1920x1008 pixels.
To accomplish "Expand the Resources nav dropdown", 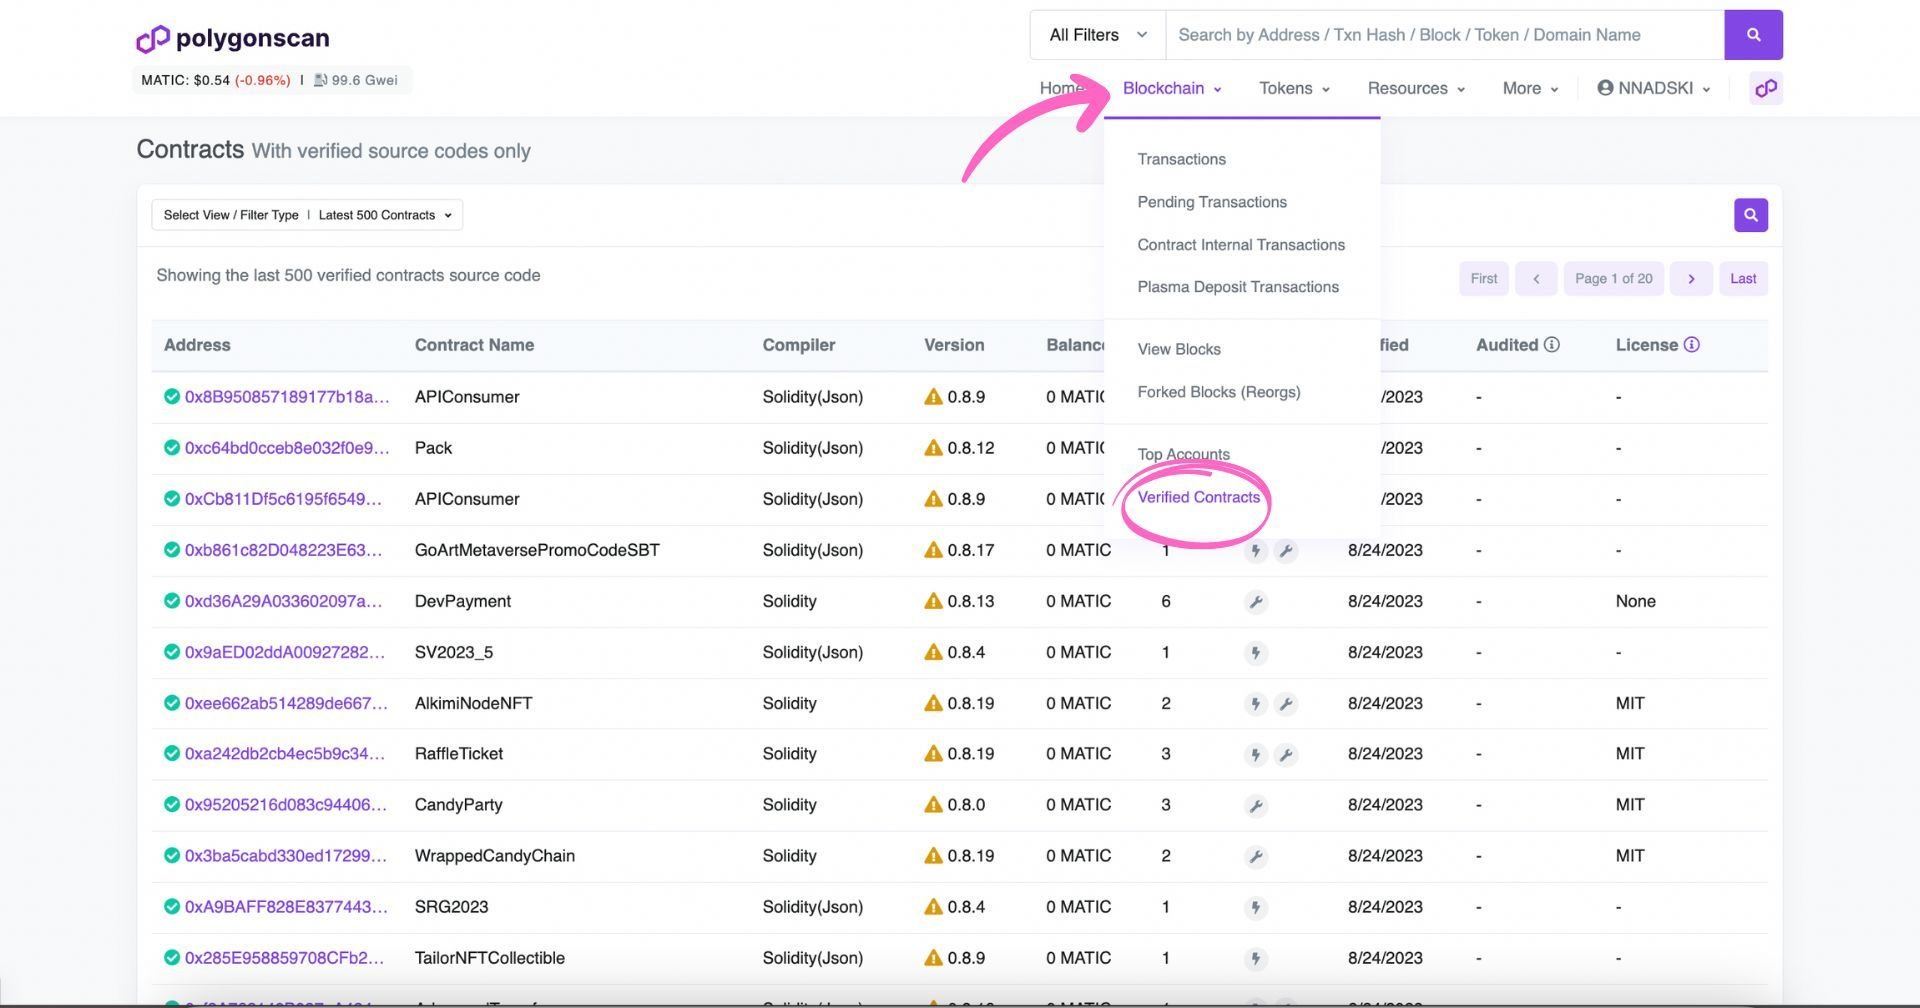I will pos(1416,88).
